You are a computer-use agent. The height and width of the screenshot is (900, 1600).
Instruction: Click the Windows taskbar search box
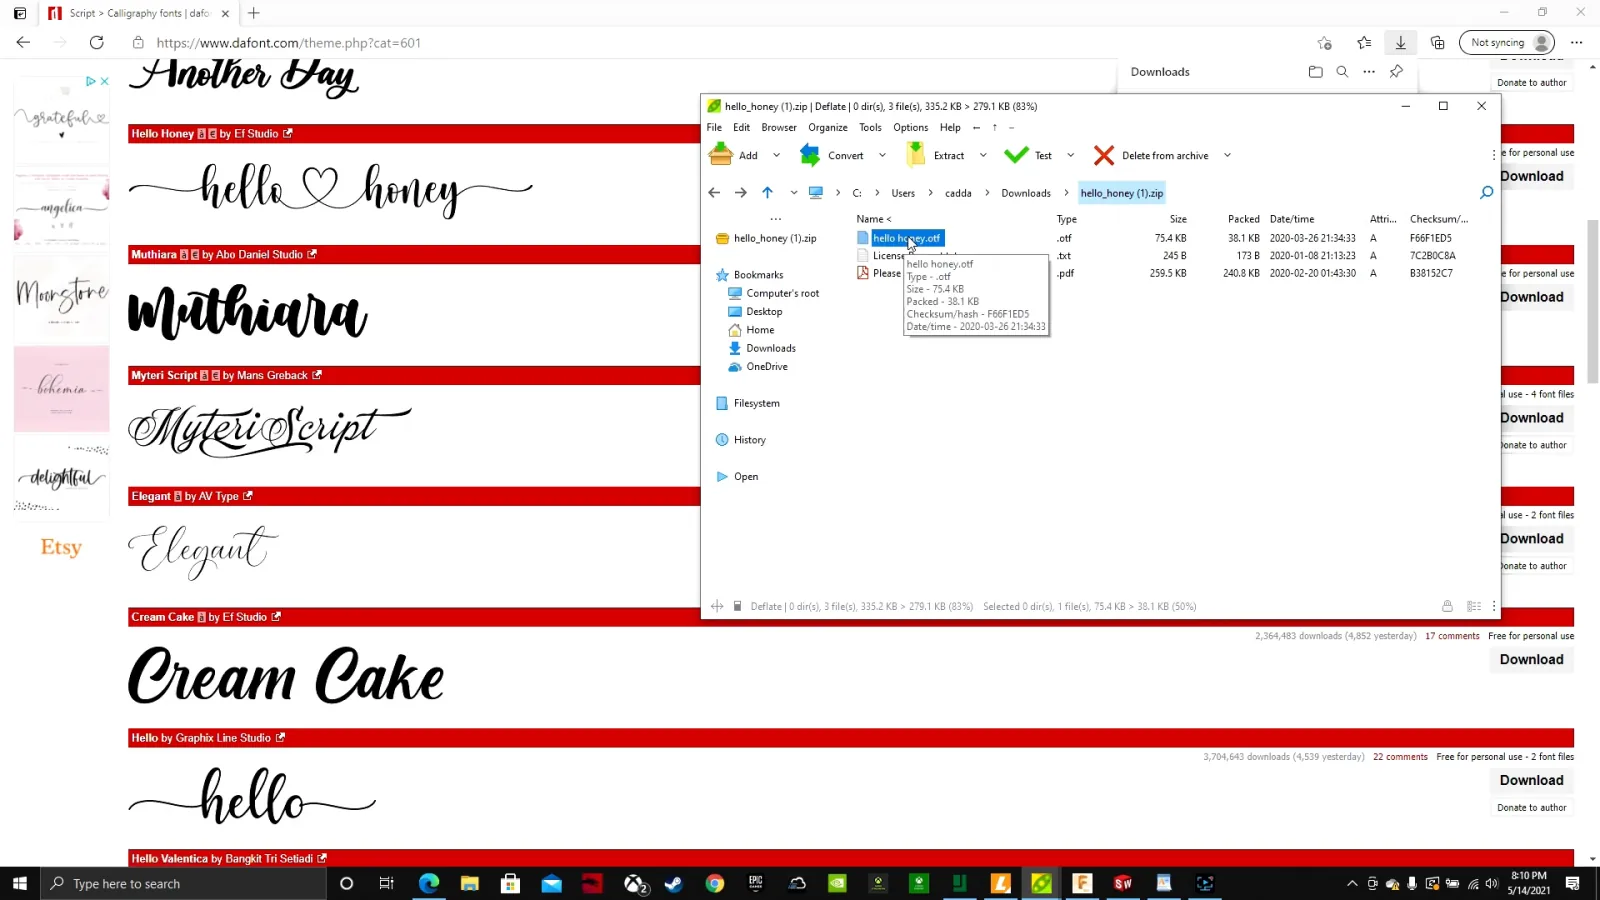click(184, 883)
